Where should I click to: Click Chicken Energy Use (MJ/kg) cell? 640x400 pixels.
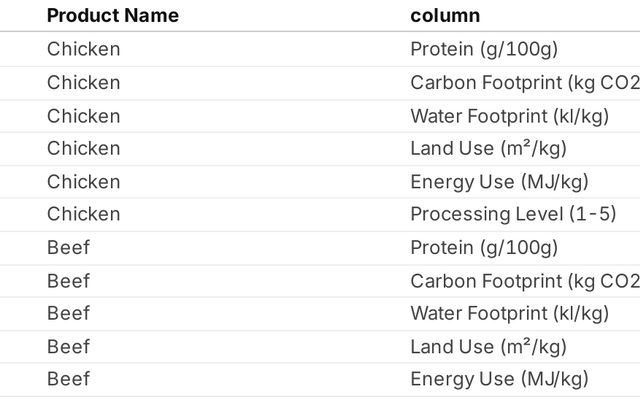tap(500, 182)
